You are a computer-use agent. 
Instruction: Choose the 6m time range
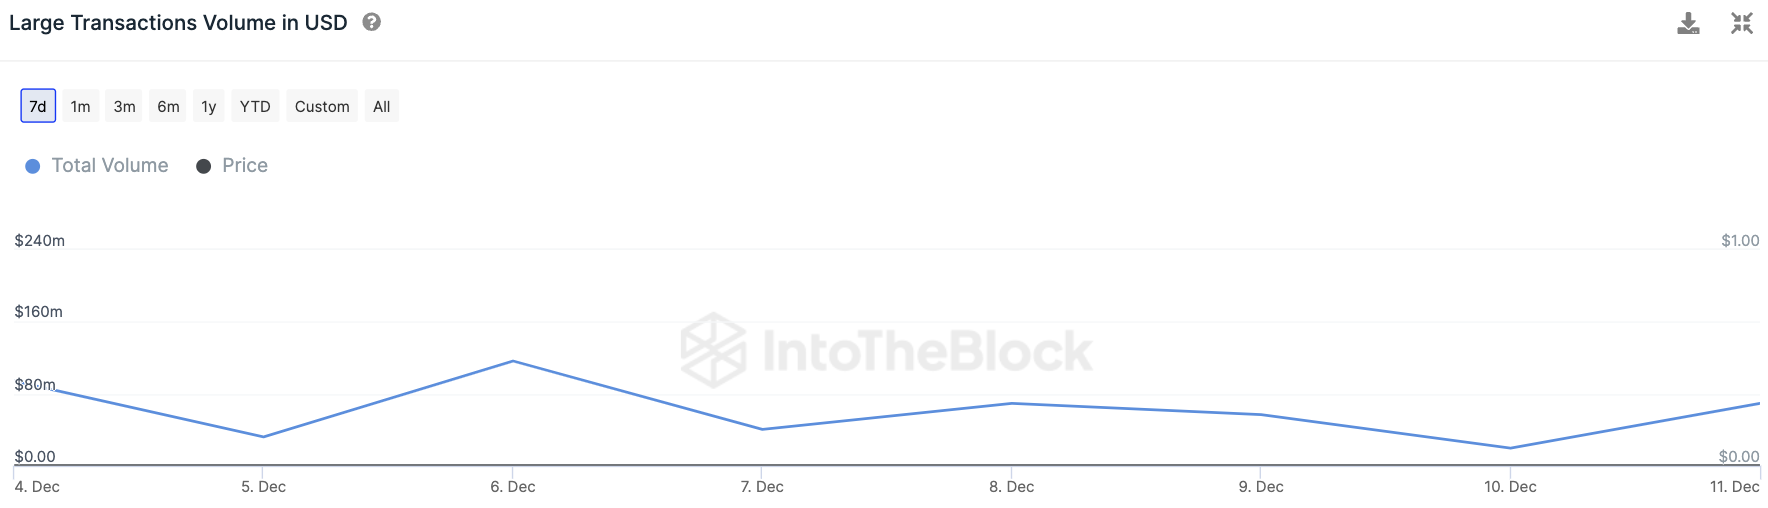tap(168, 106)
